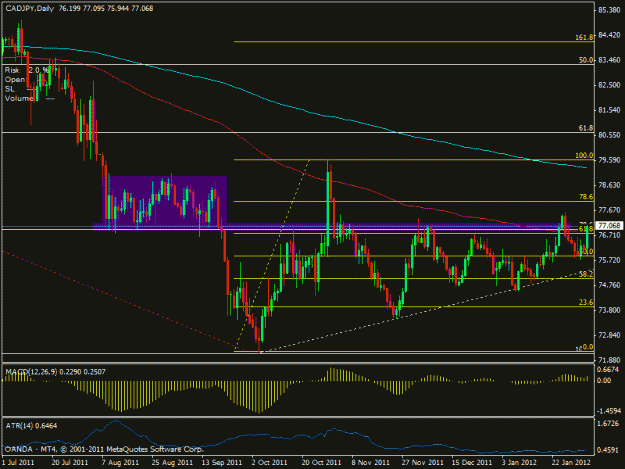Click the '25 Aug 2011' date label
Viewport: 625px width, 469px height.
click(x=172, y=463)
